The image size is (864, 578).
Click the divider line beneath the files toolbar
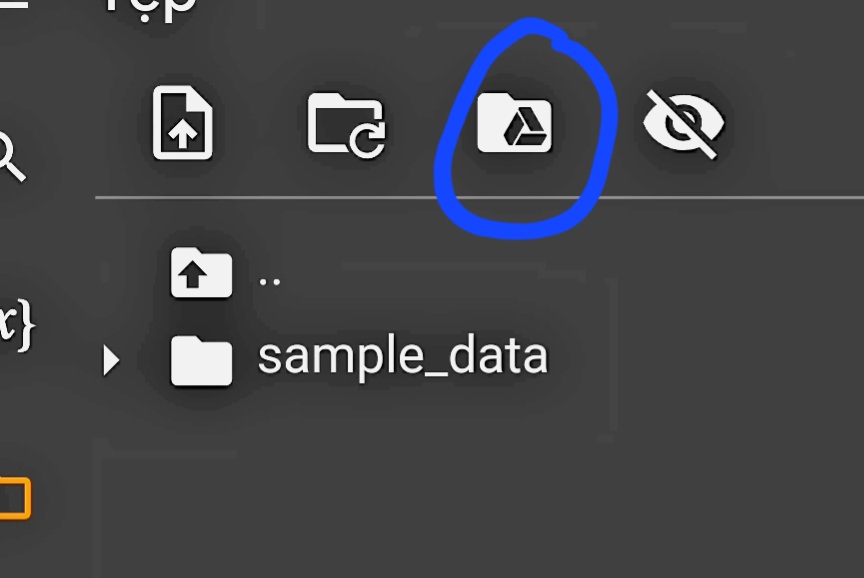pyautogui.click(x=479, y=197)
